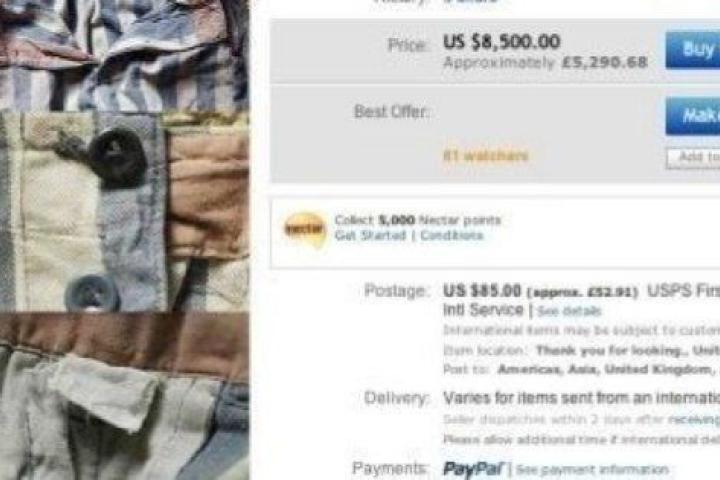The image size is (720, 480).
Task: Click the Best Offer label
Action: pyautogui.click(x=392, y=112)
